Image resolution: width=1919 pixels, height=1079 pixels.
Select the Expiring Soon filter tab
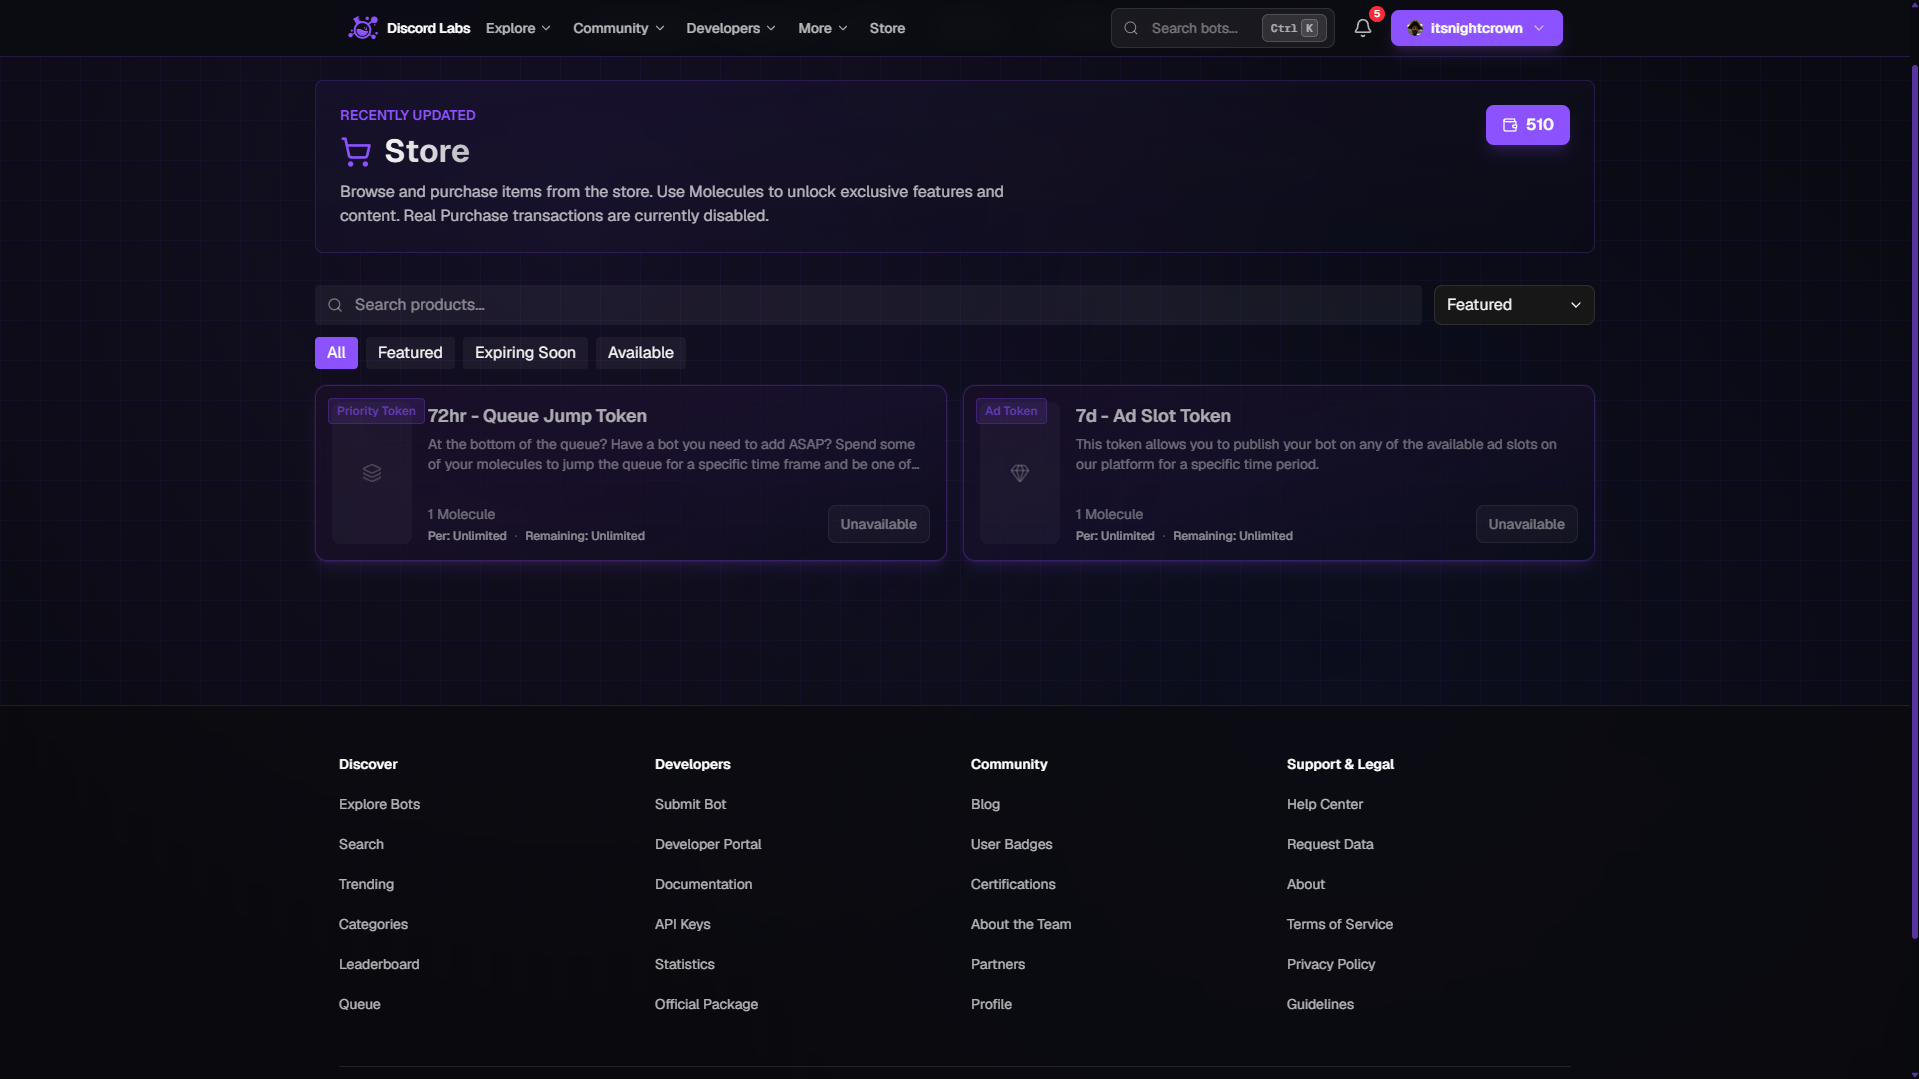tap(525, 353)
